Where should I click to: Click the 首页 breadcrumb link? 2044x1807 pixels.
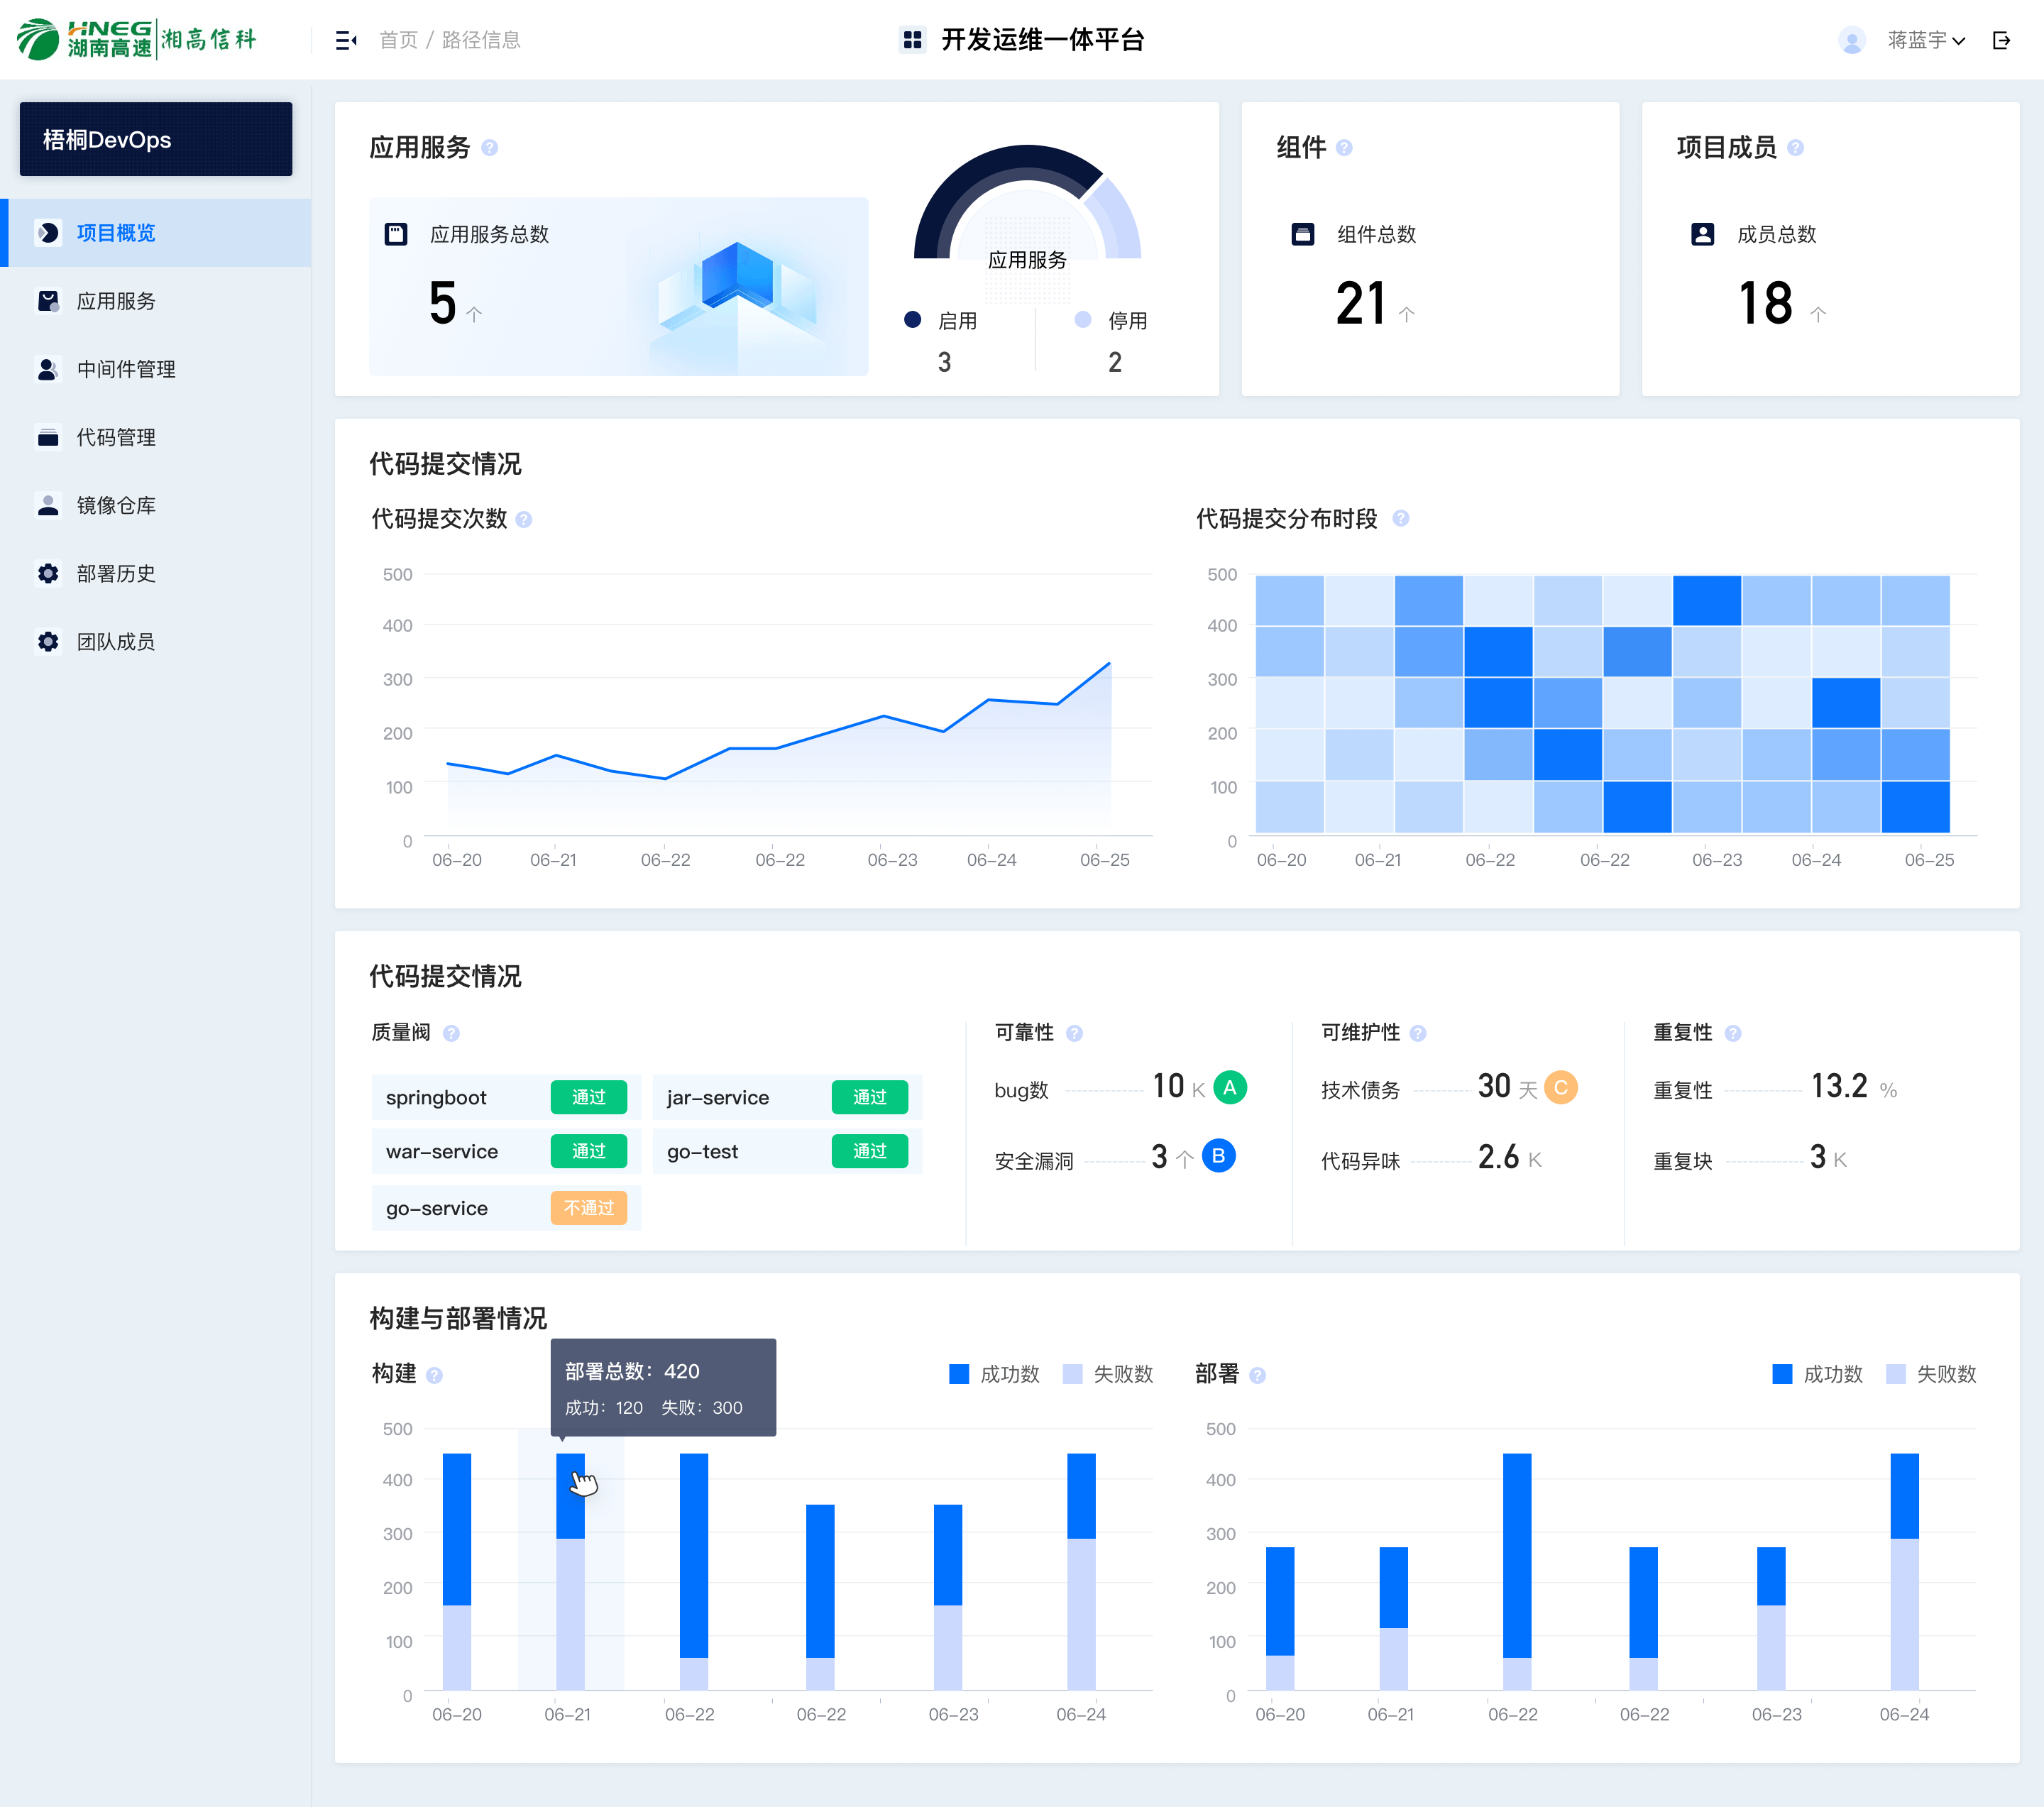[x=398, y=40]
